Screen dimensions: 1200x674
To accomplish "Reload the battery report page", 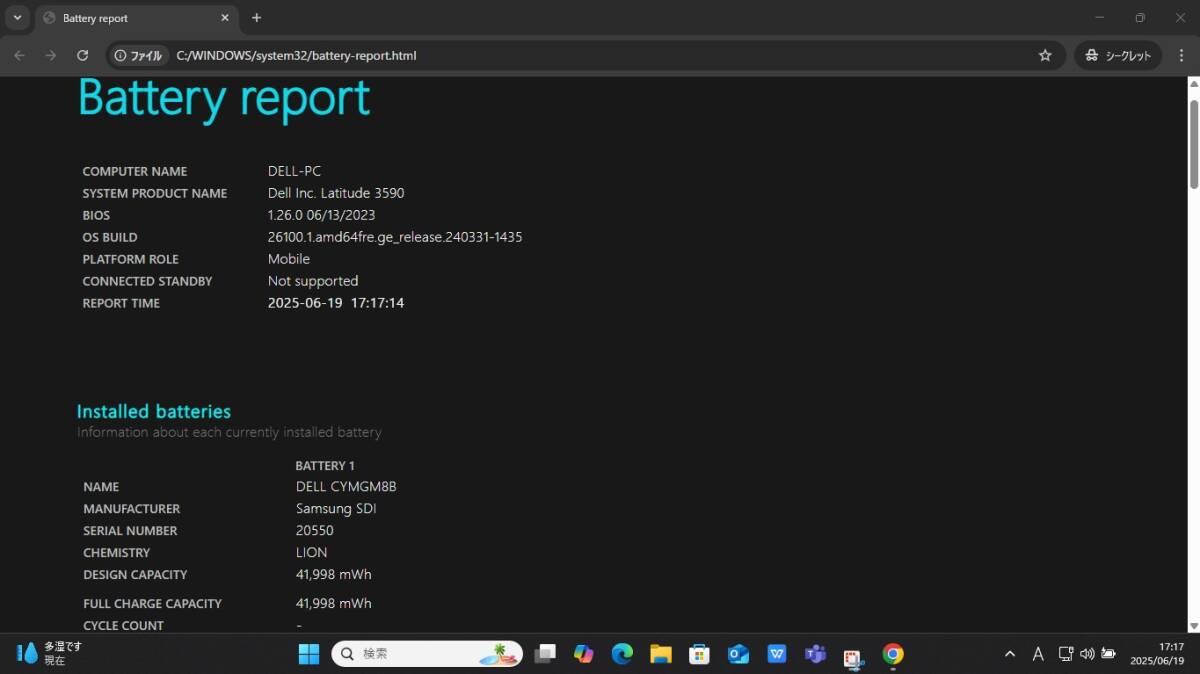I will pyautogui.click(x=83, y=55).
